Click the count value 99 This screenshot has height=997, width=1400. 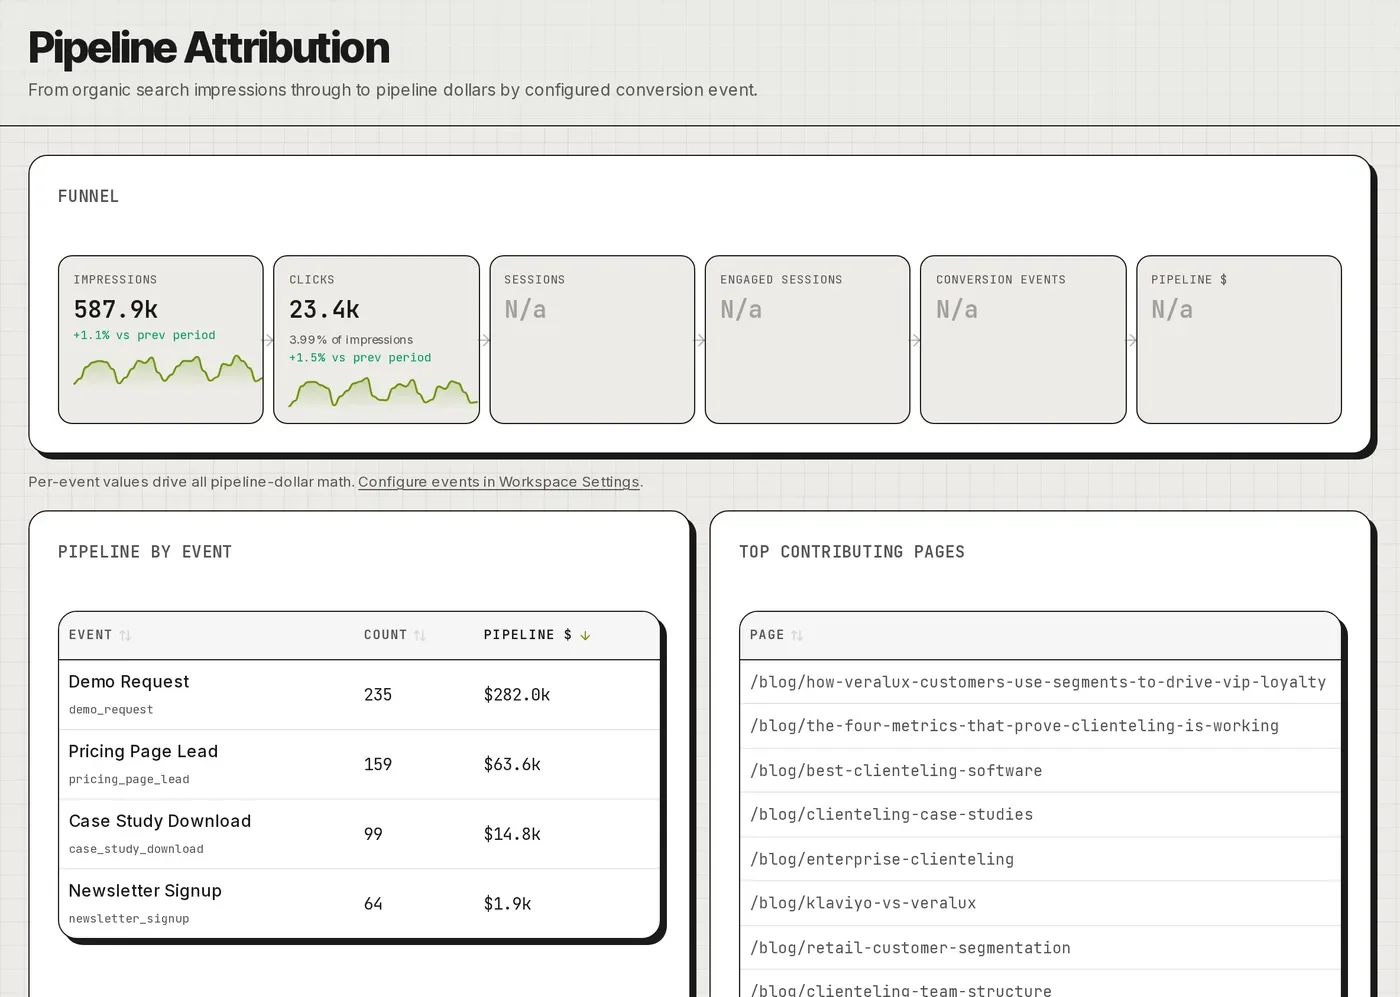point(373,834)
